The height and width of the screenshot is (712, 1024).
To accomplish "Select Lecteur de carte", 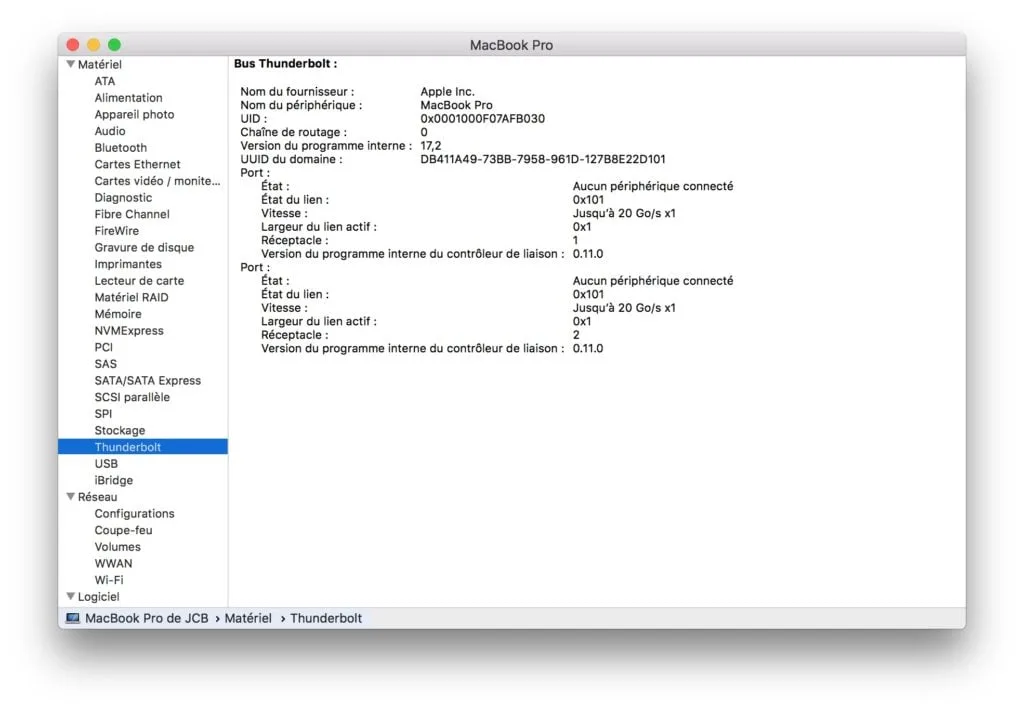I will coord(139,281).
